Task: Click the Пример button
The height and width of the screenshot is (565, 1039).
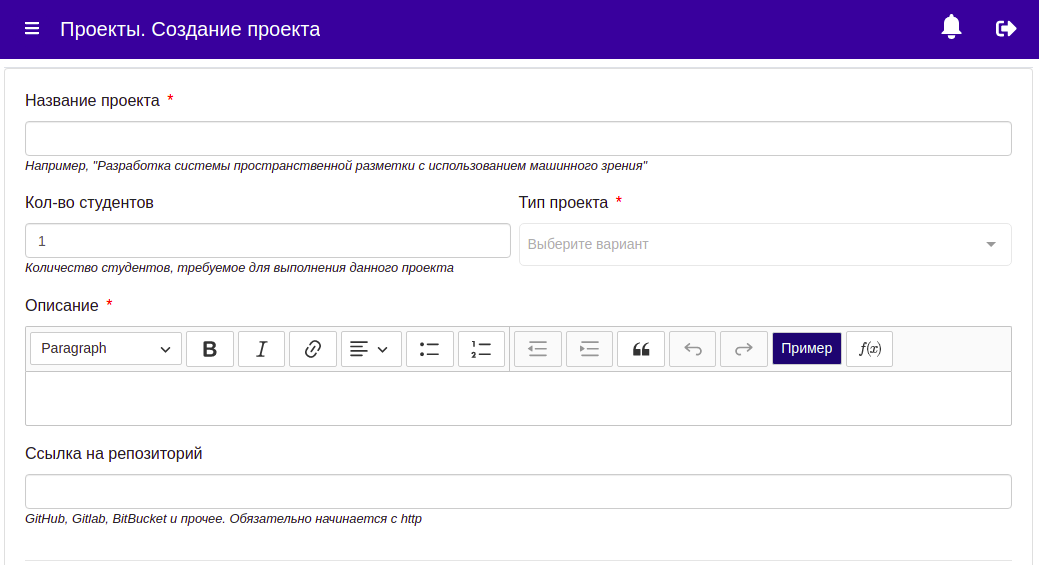Action: (x=806, y=348)
